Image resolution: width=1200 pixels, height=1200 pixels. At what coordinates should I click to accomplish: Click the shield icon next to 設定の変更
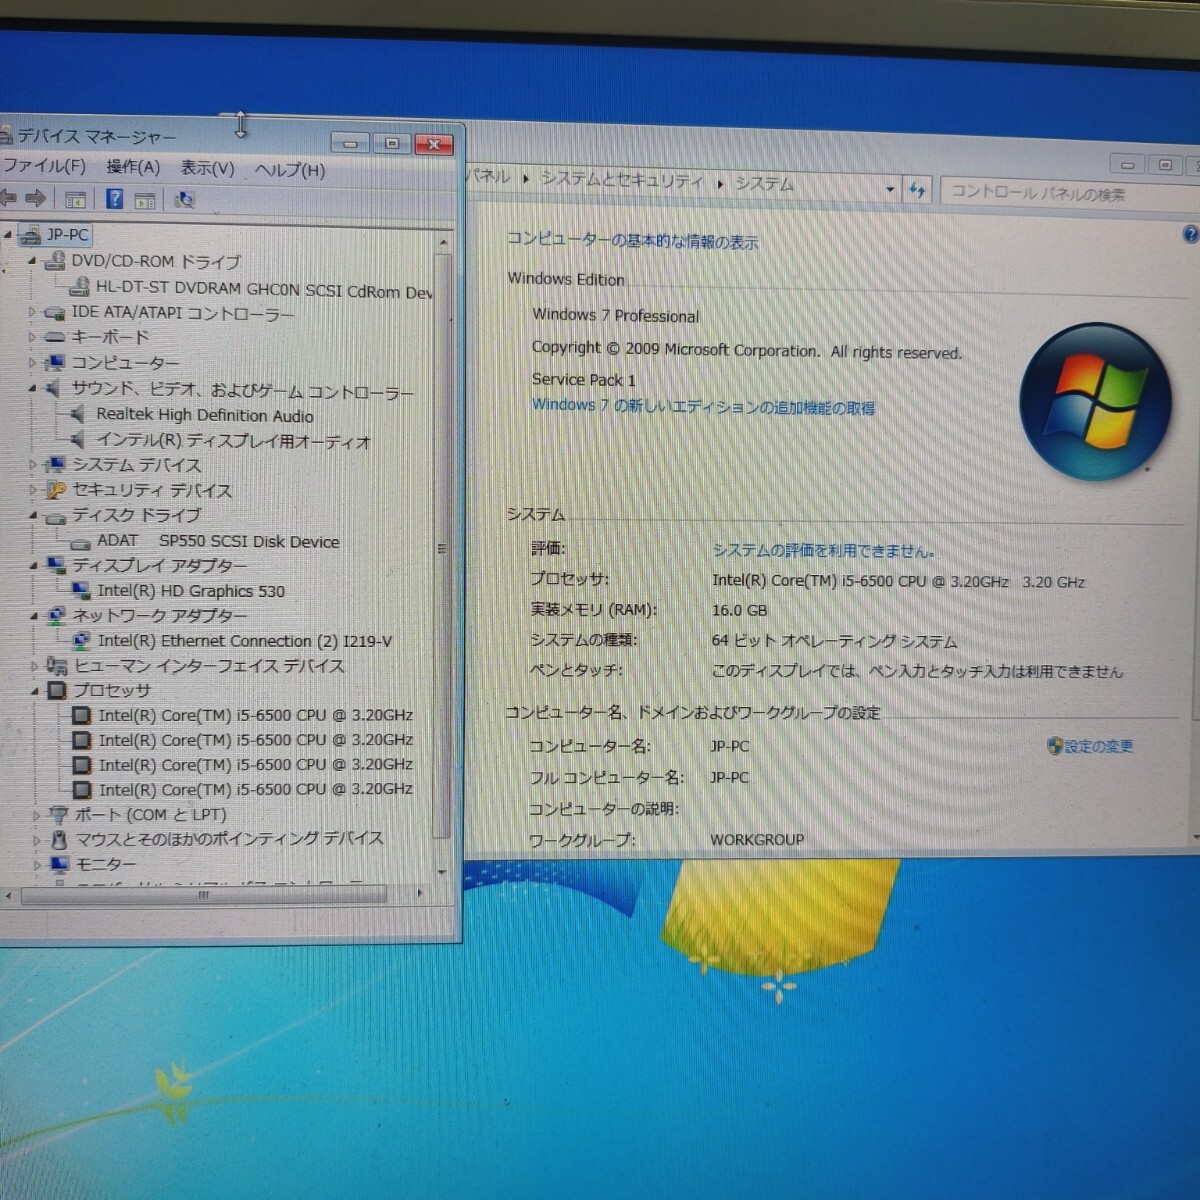coord(1054,746)
